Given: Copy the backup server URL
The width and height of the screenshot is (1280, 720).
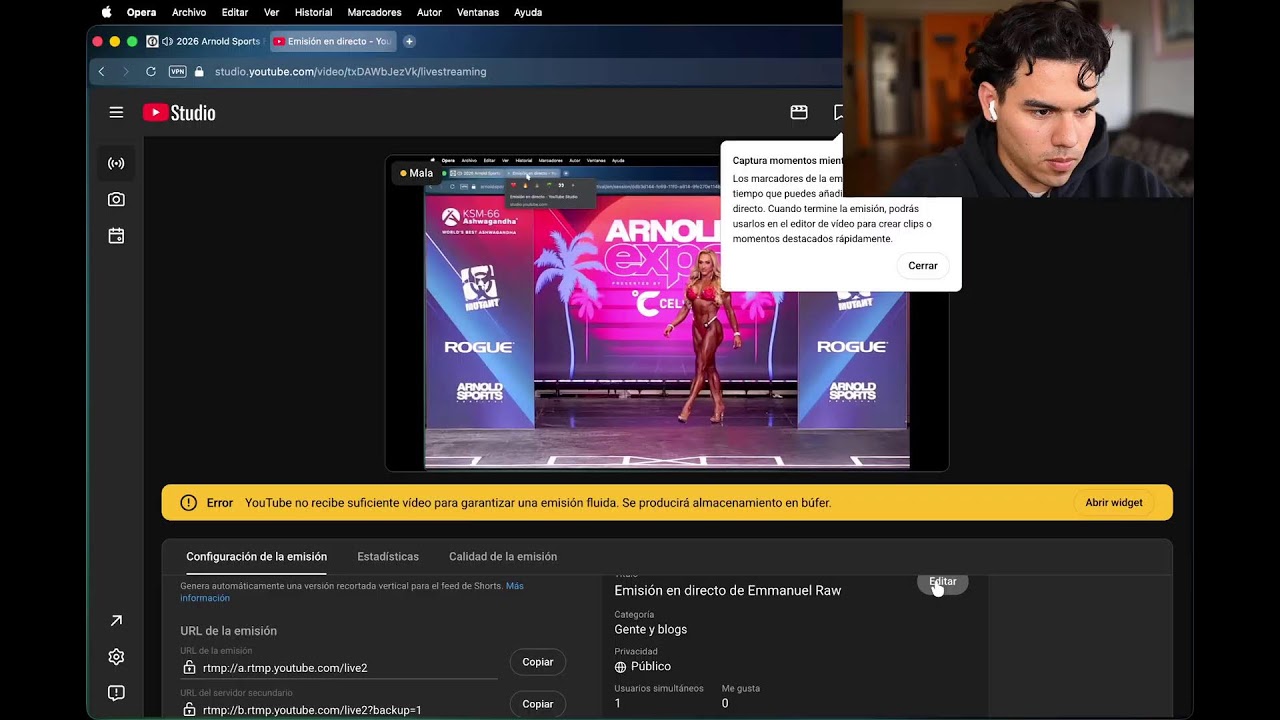Looking at the screenshot, I should click(x=538, y=704).
